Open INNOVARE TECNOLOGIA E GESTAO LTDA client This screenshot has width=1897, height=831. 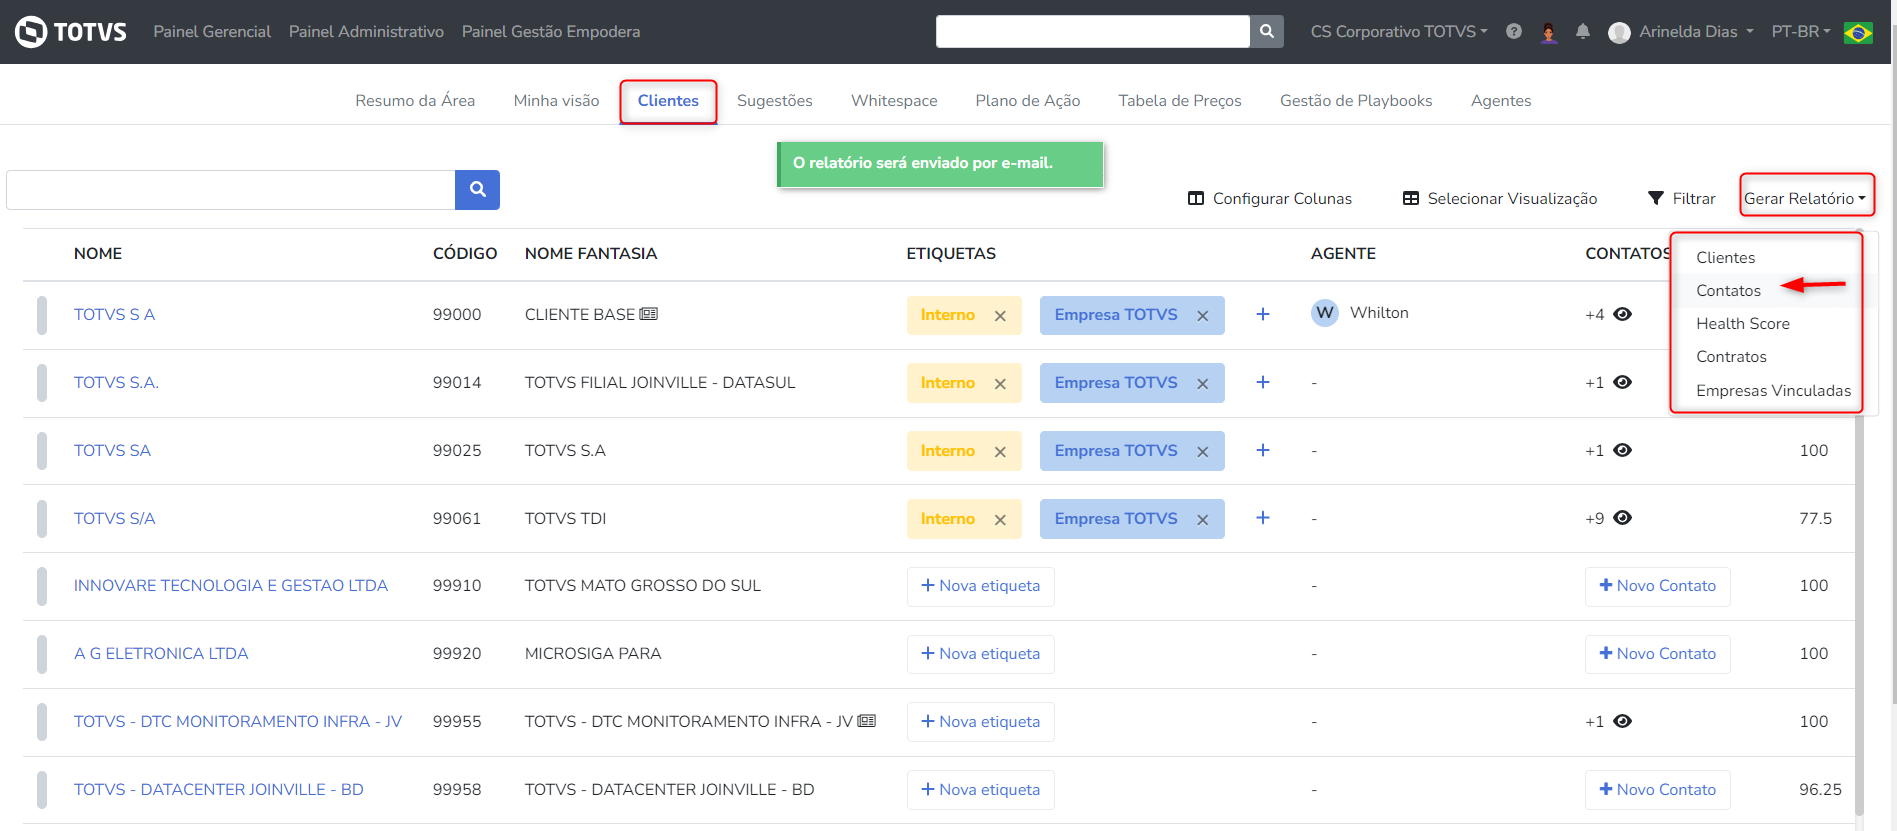coord(231,586)
